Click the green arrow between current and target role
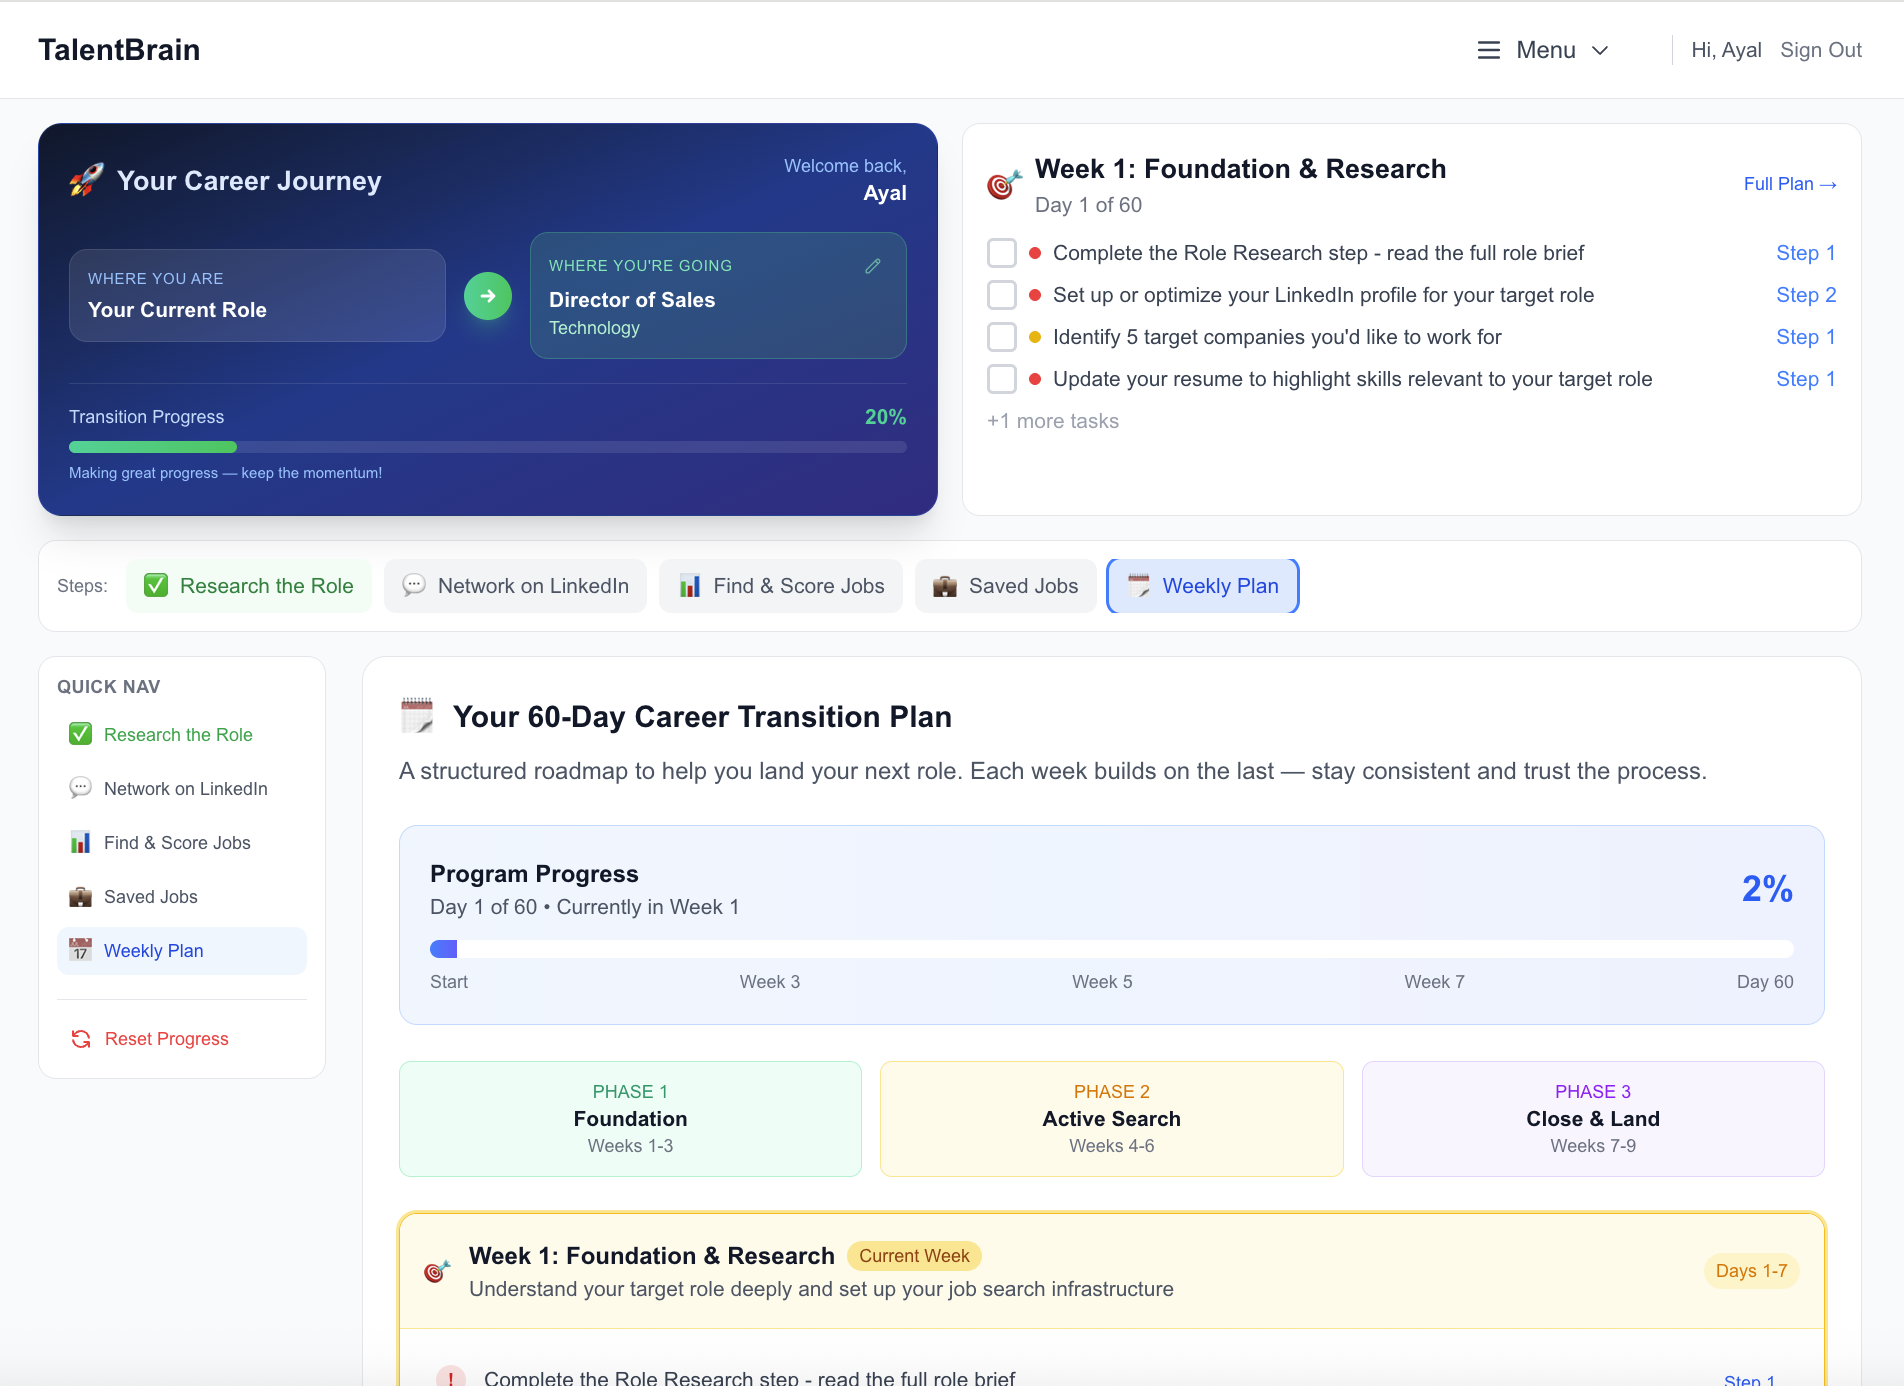 point(487,296)
